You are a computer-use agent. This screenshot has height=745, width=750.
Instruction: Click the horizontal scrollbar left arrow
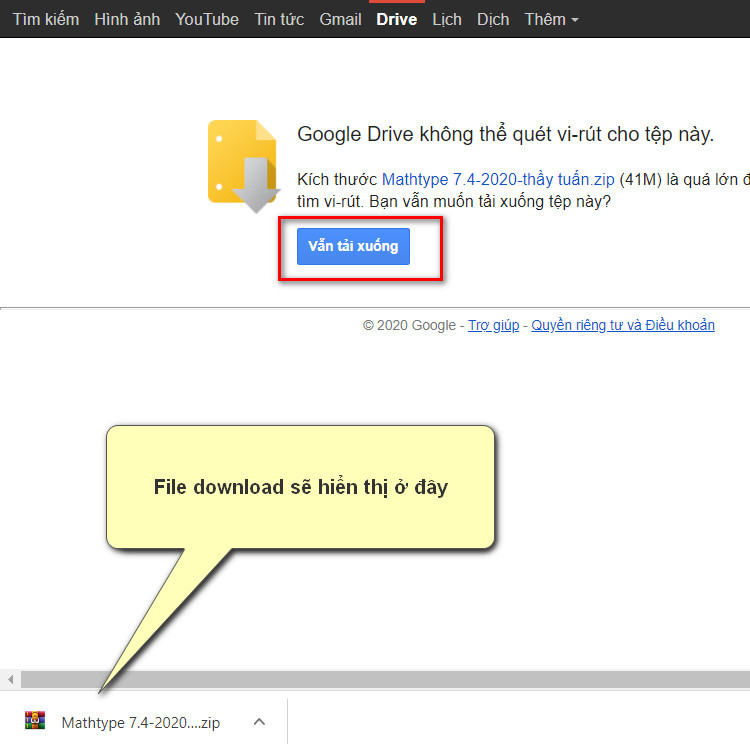(x=10, y=679)
